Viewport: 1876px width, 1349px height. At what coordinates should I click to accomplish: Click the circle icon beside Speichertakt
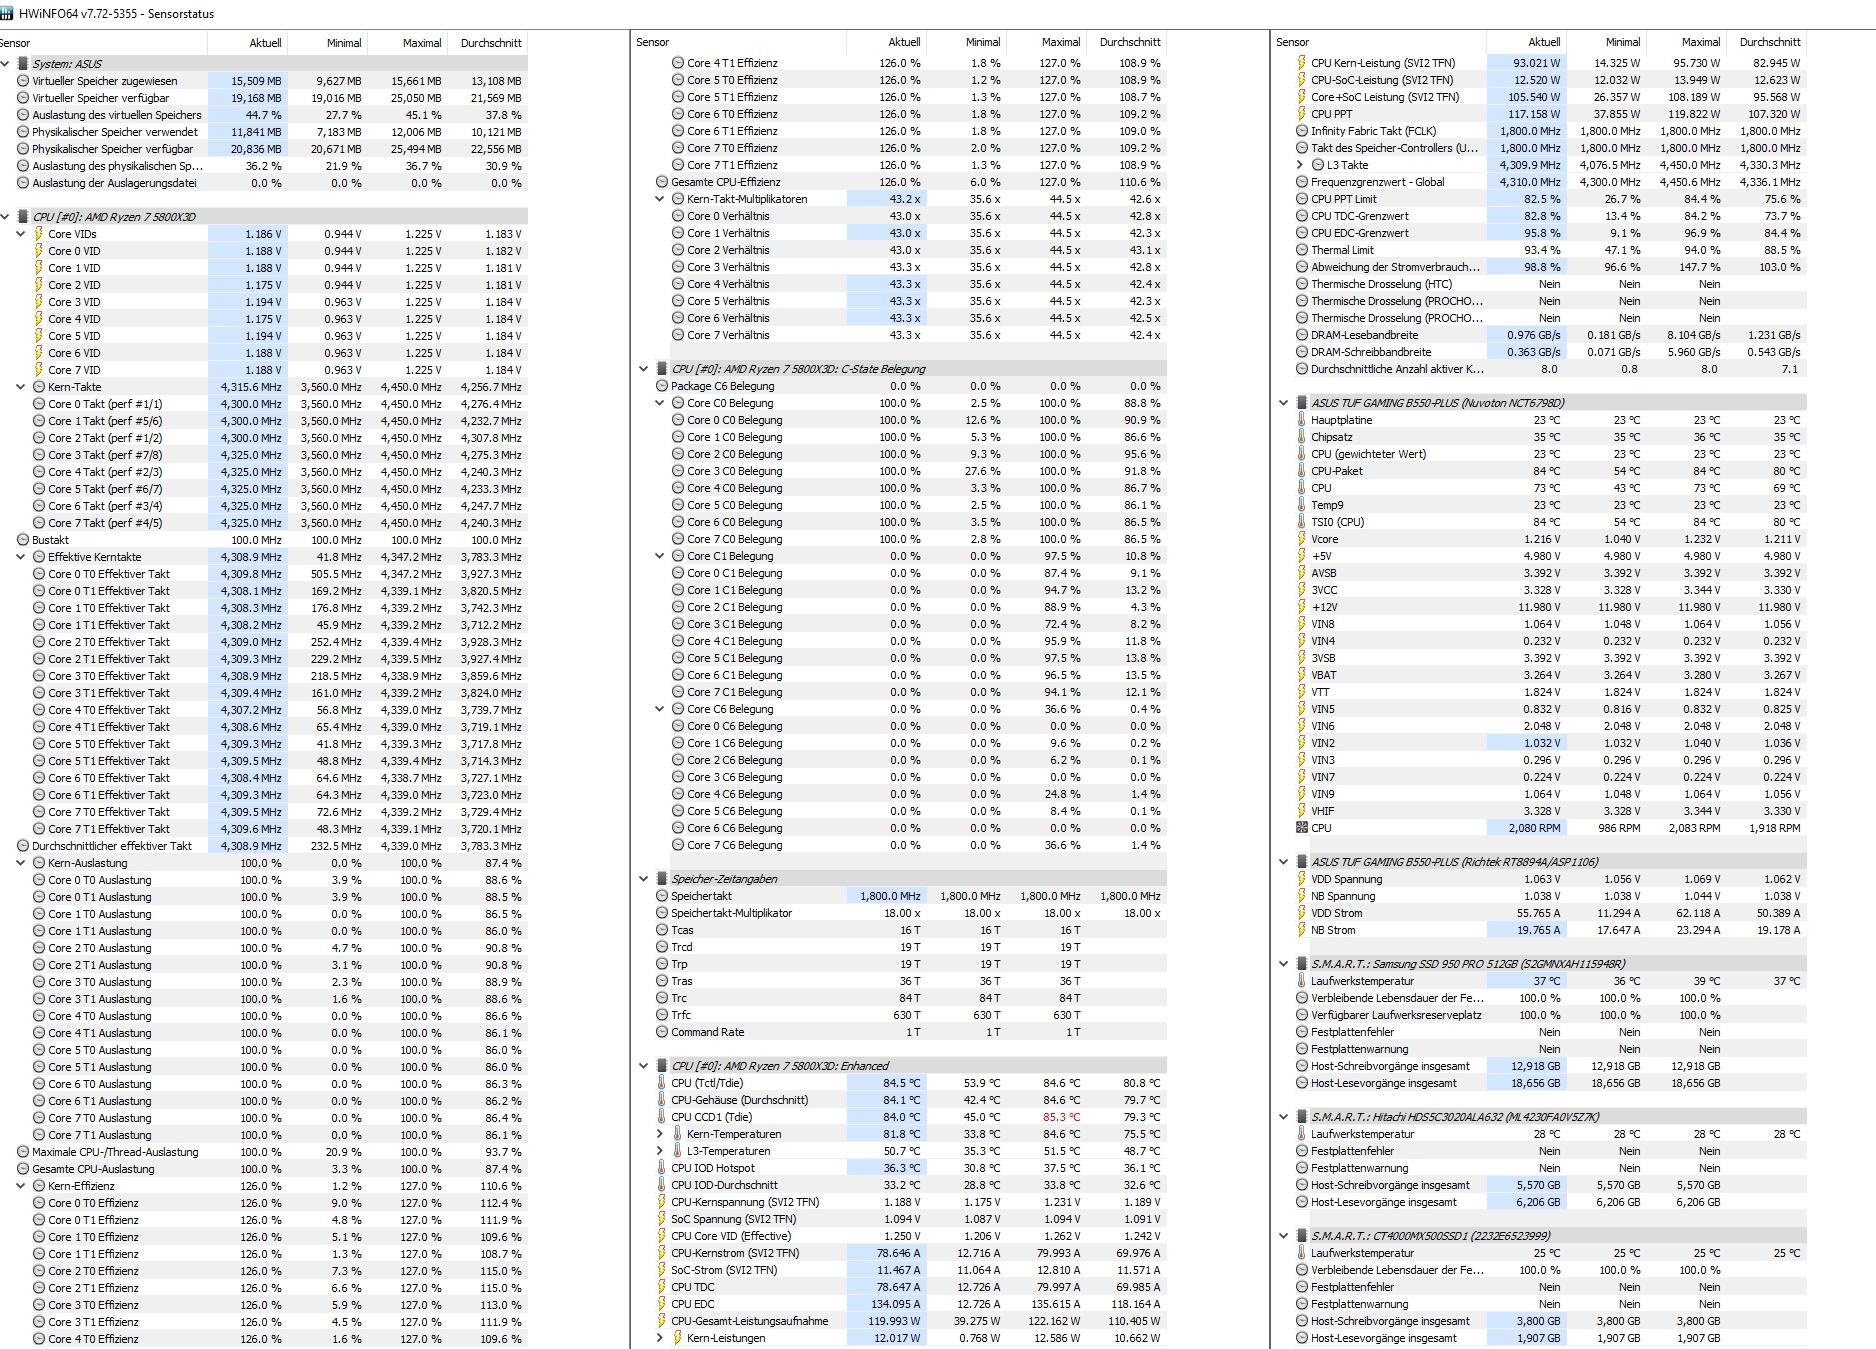pos(662,896)
